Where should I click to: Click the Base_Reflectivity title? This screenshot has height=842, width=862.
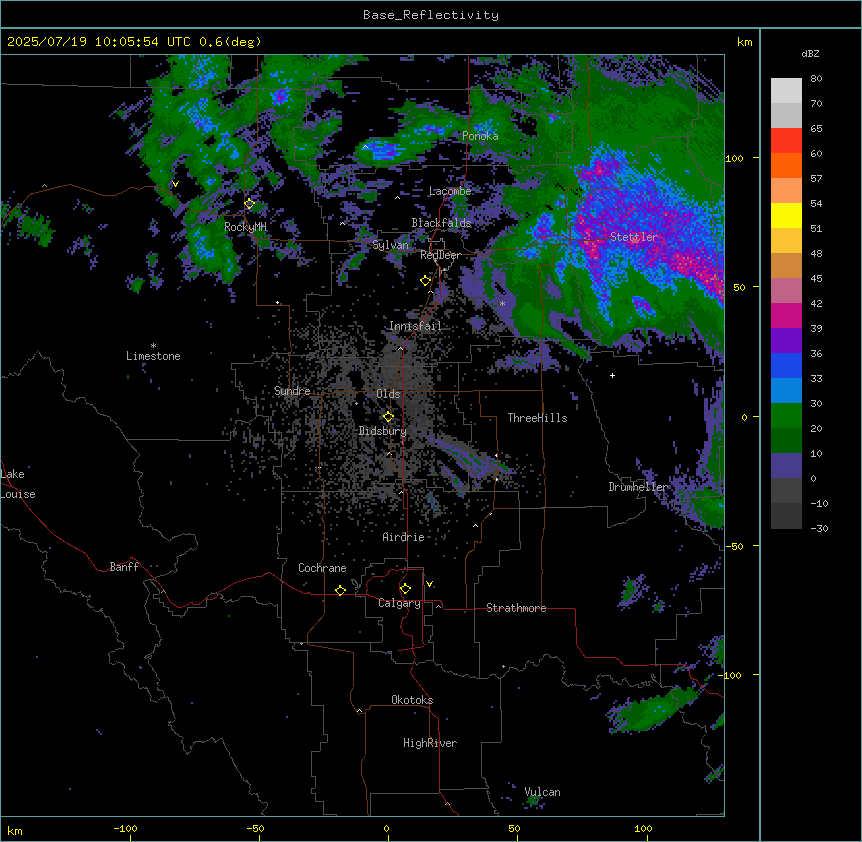431,15
